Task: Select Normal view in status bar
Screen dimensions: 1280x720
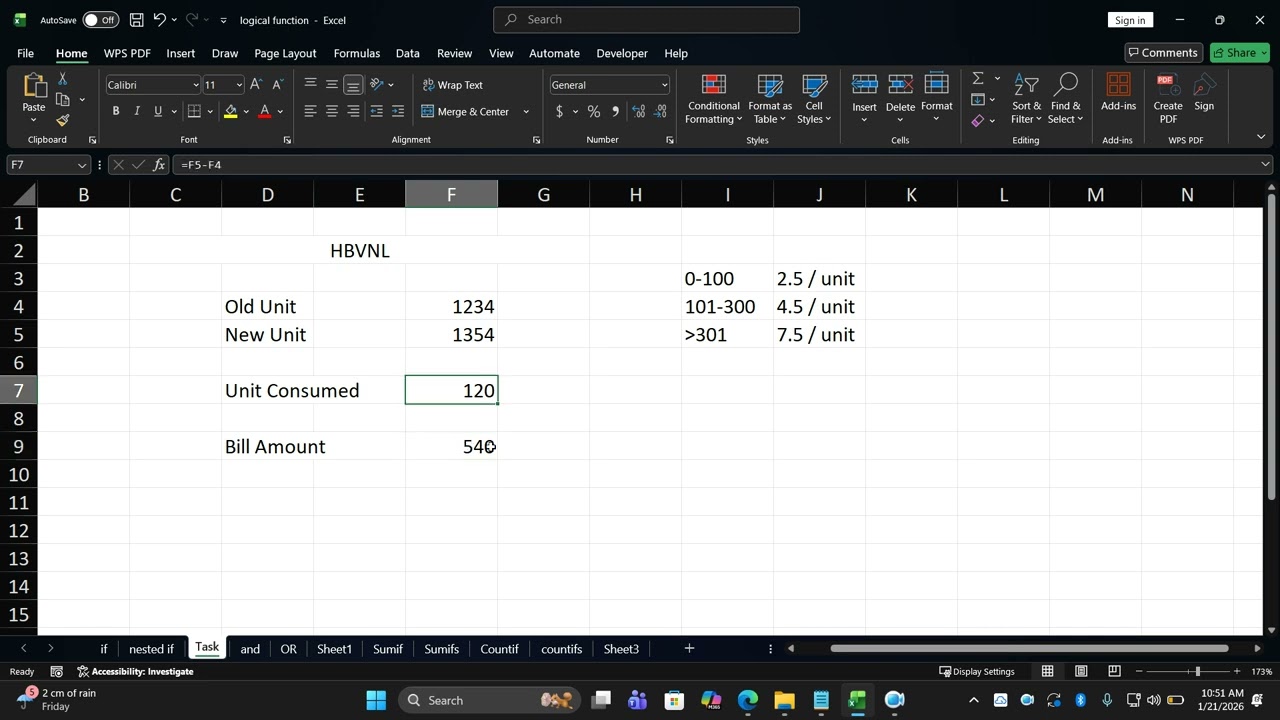Action: 1048,671
